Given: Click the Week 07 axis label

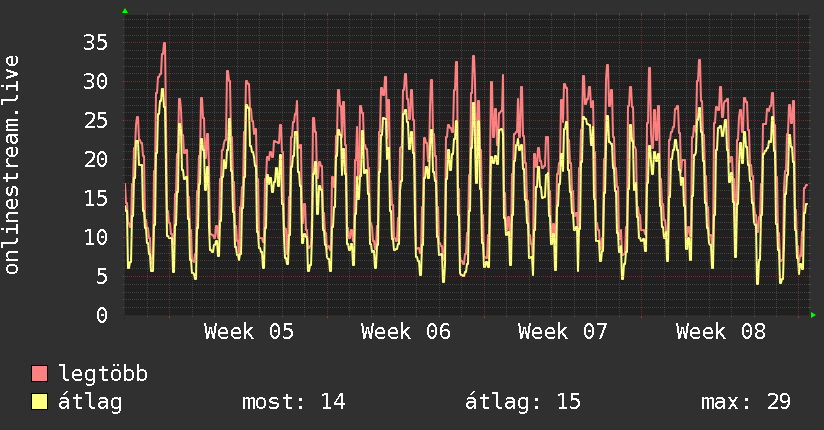Looking at the screenshot, I should (x=563, y=332).
